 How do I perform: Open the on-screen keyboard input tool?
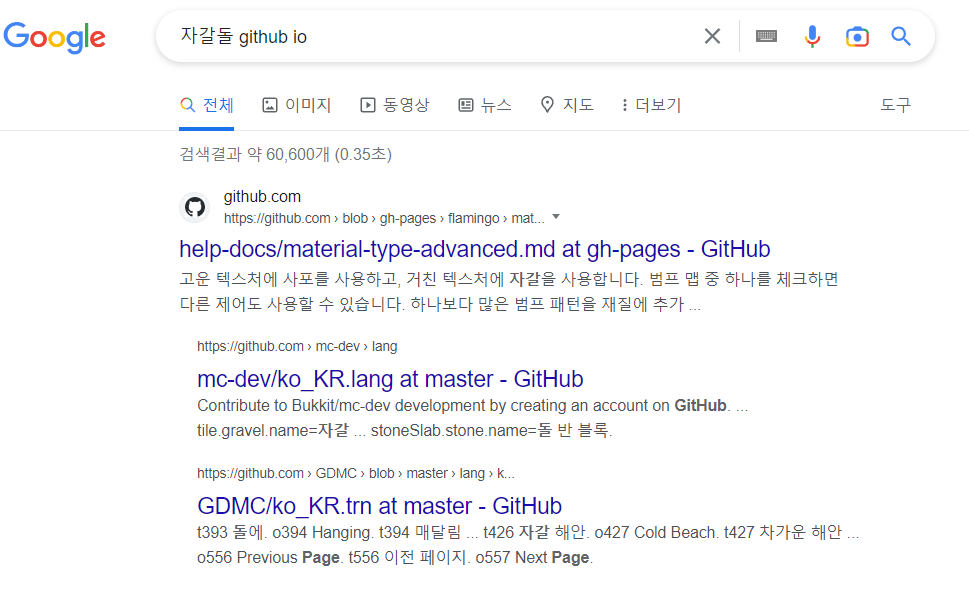click(766, 37)
